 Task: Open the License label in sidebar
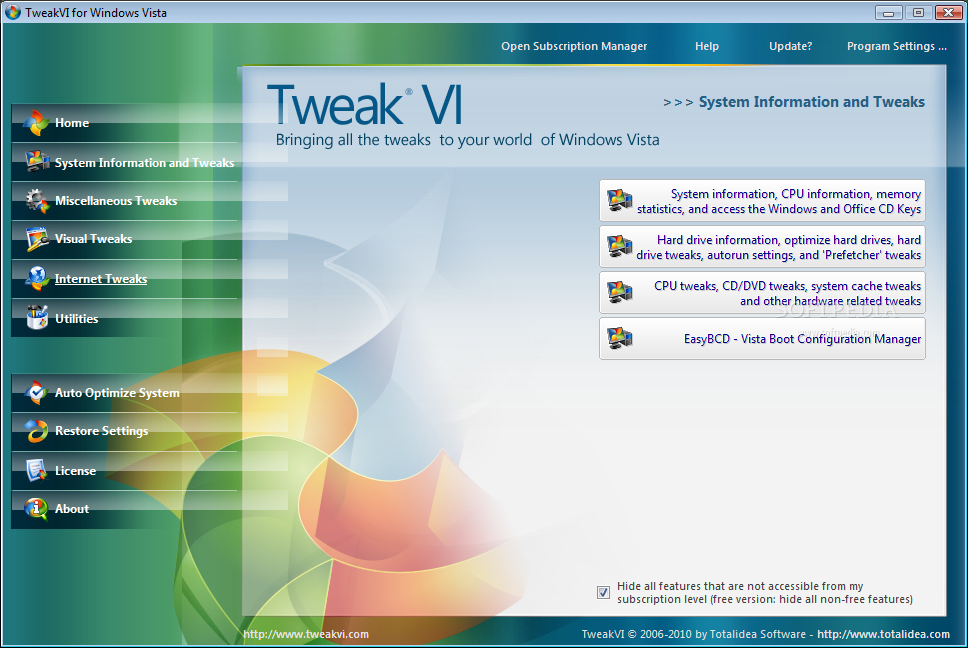[x=75, y=470]
